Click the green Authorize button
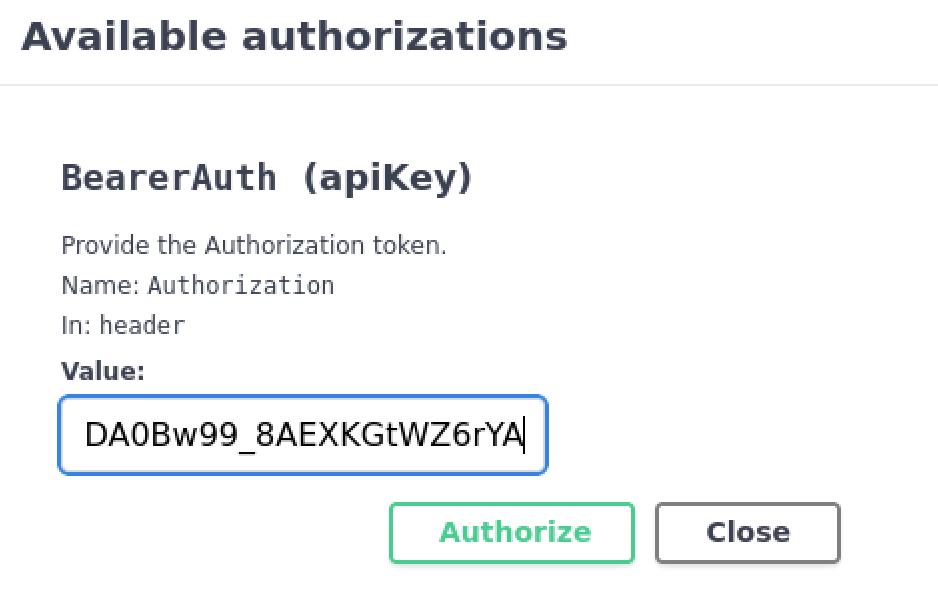 pyautogui.click(x=511, y=532)
